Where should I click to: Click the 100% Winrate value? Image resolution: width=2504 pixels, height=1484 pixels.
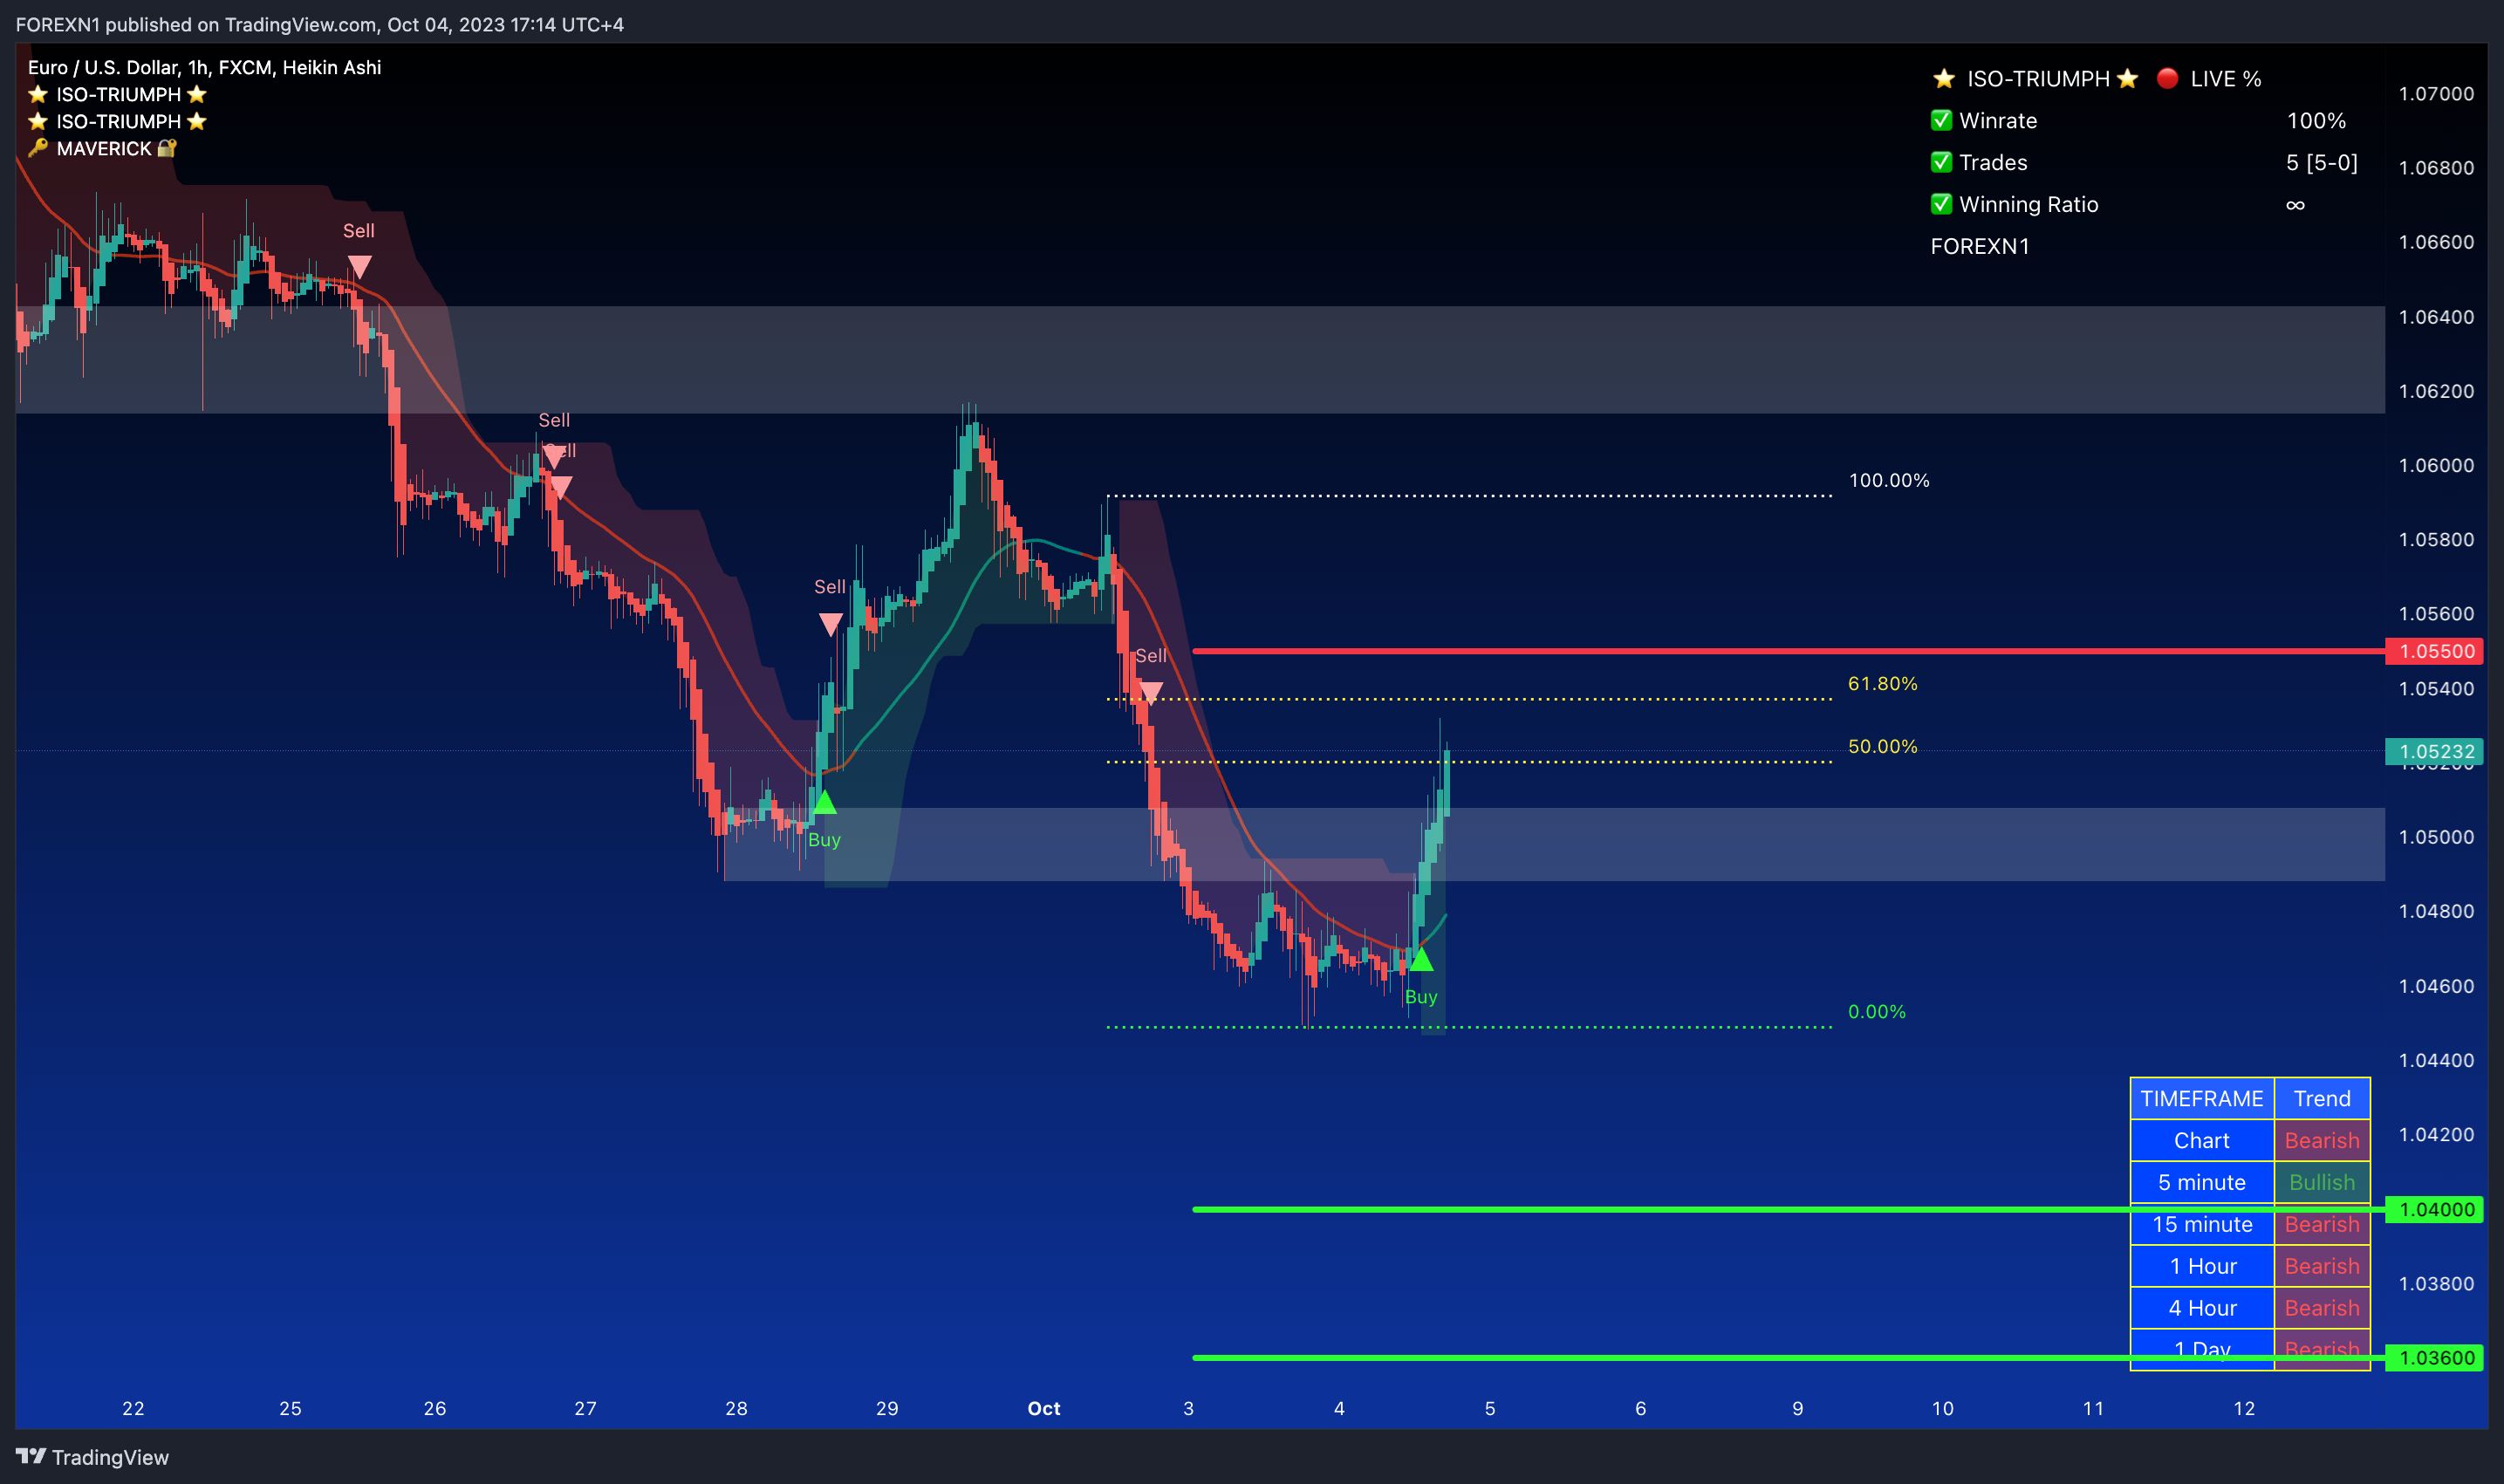[x=2316, y=120]
